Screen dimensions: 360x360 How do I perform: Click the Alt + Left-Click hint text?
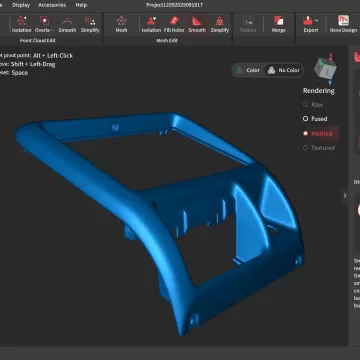tap(53, 56)
